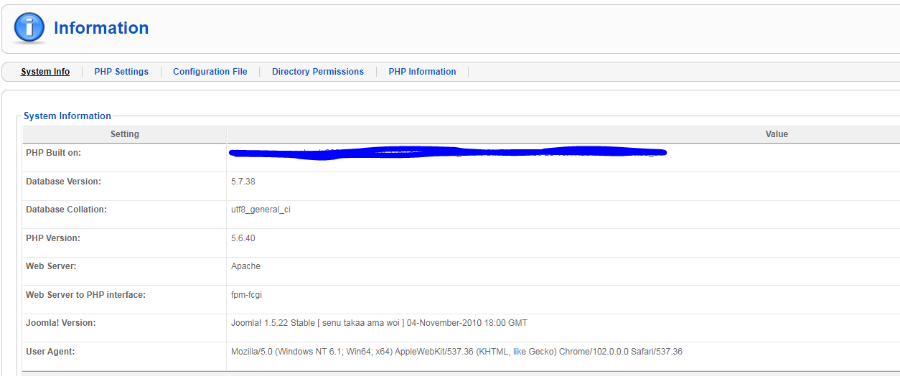Click the fpm-fcgi interface value
The height and width of the screenshot is (376, 900).
pos(247,295)
